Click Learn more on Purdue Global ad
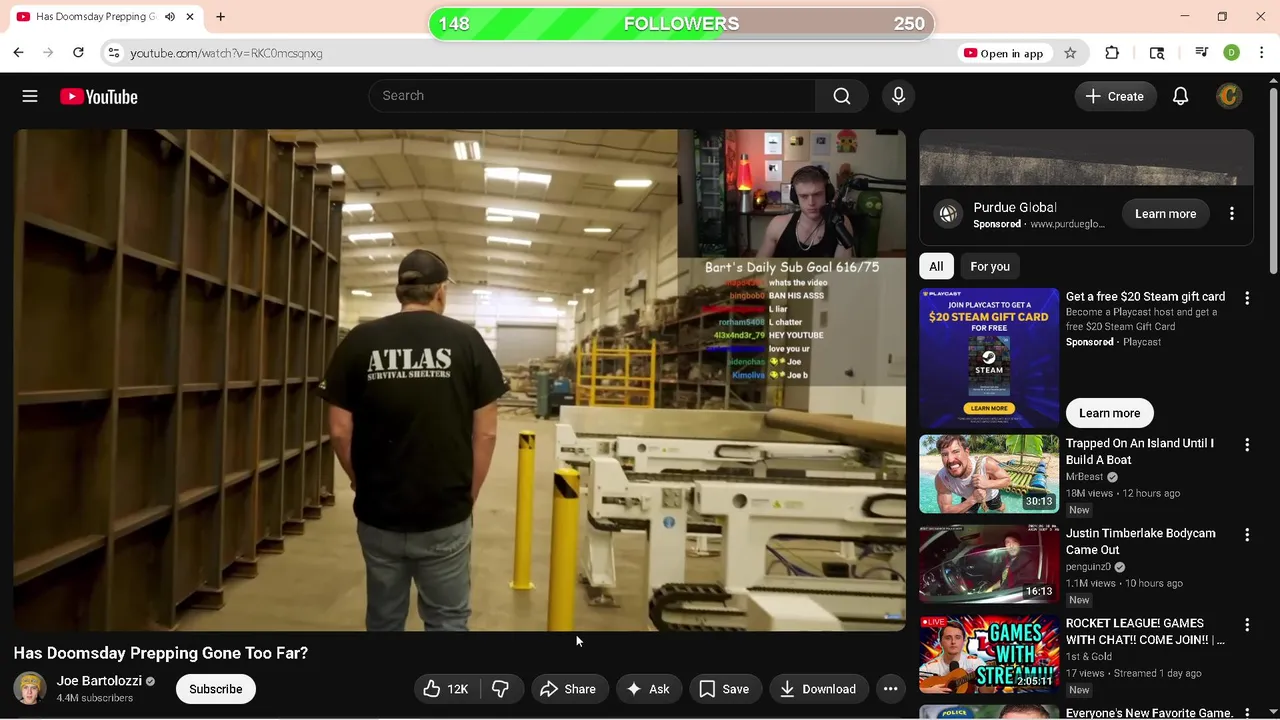The height and width of the screenshot is (720, 1280). click(x=1165, y=214)
